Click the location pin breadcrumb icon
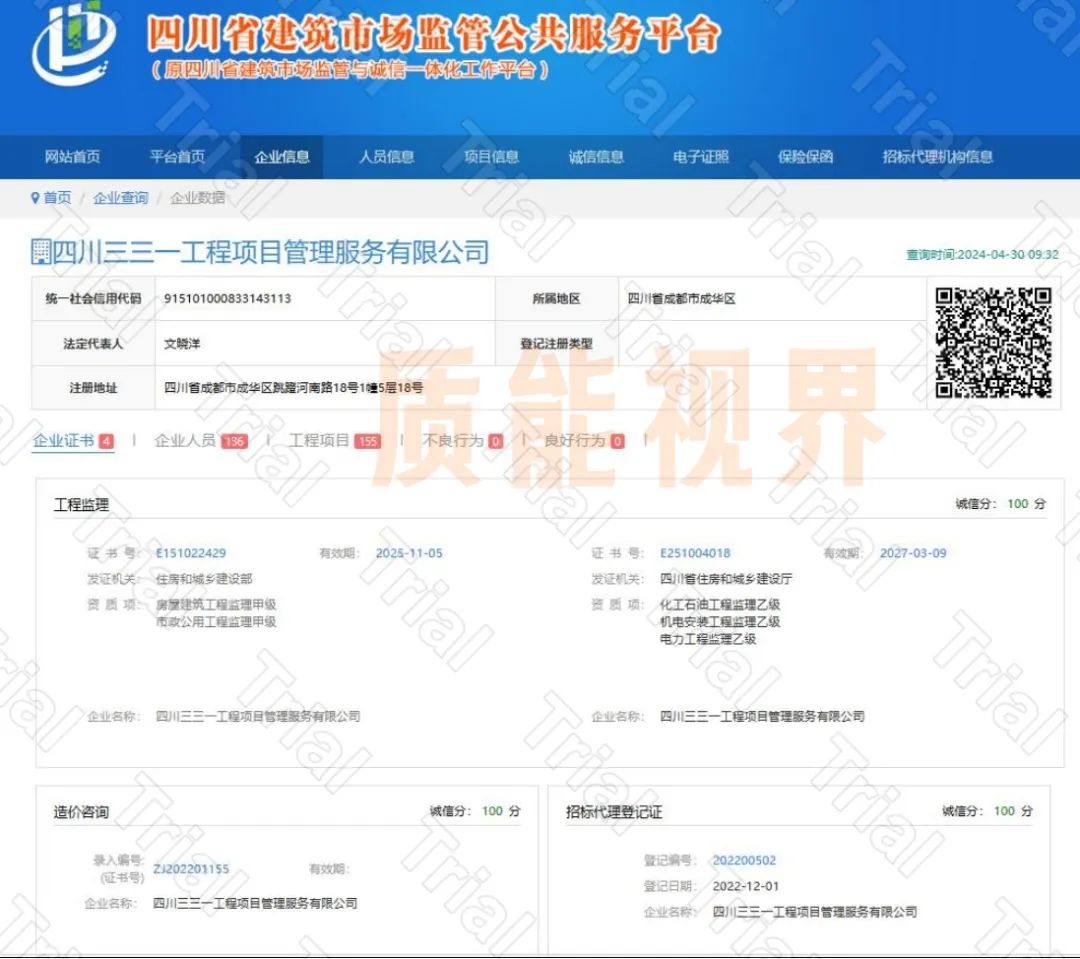 (35, 198)
